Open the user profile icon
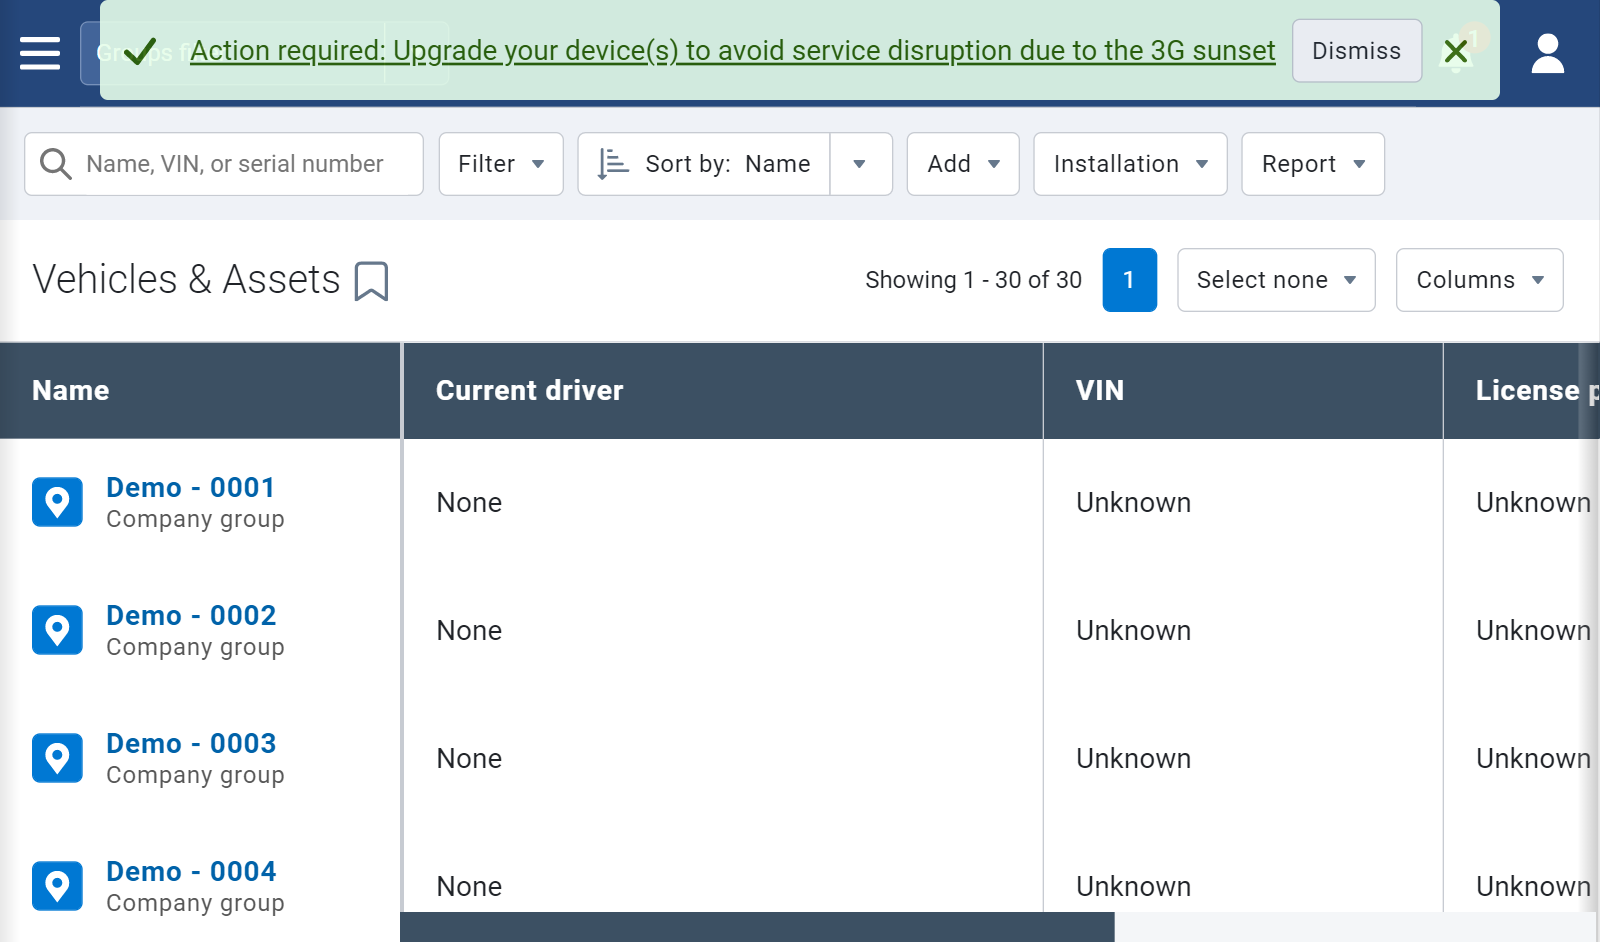This screenshot has width=1600, height=942. pyautogui.click(x=1547, y=53)
